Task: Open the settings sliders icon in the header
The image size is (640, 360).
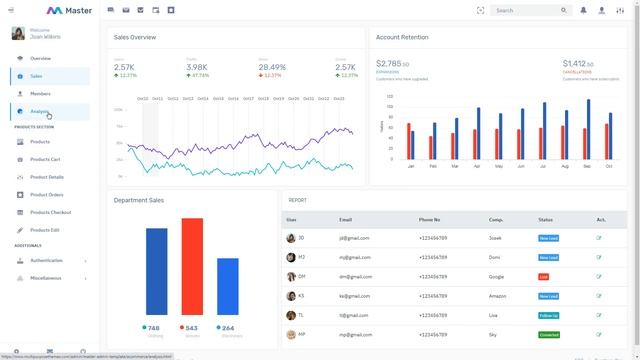Action: [x=620, y=11]
